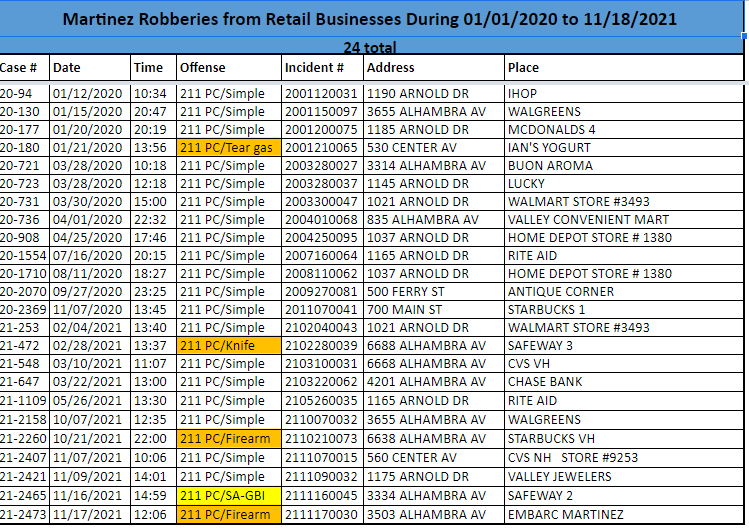749x531 pixels.
Task: Click the yellow '211 PC/SA-GBI' cell
Action: (229, 496)
